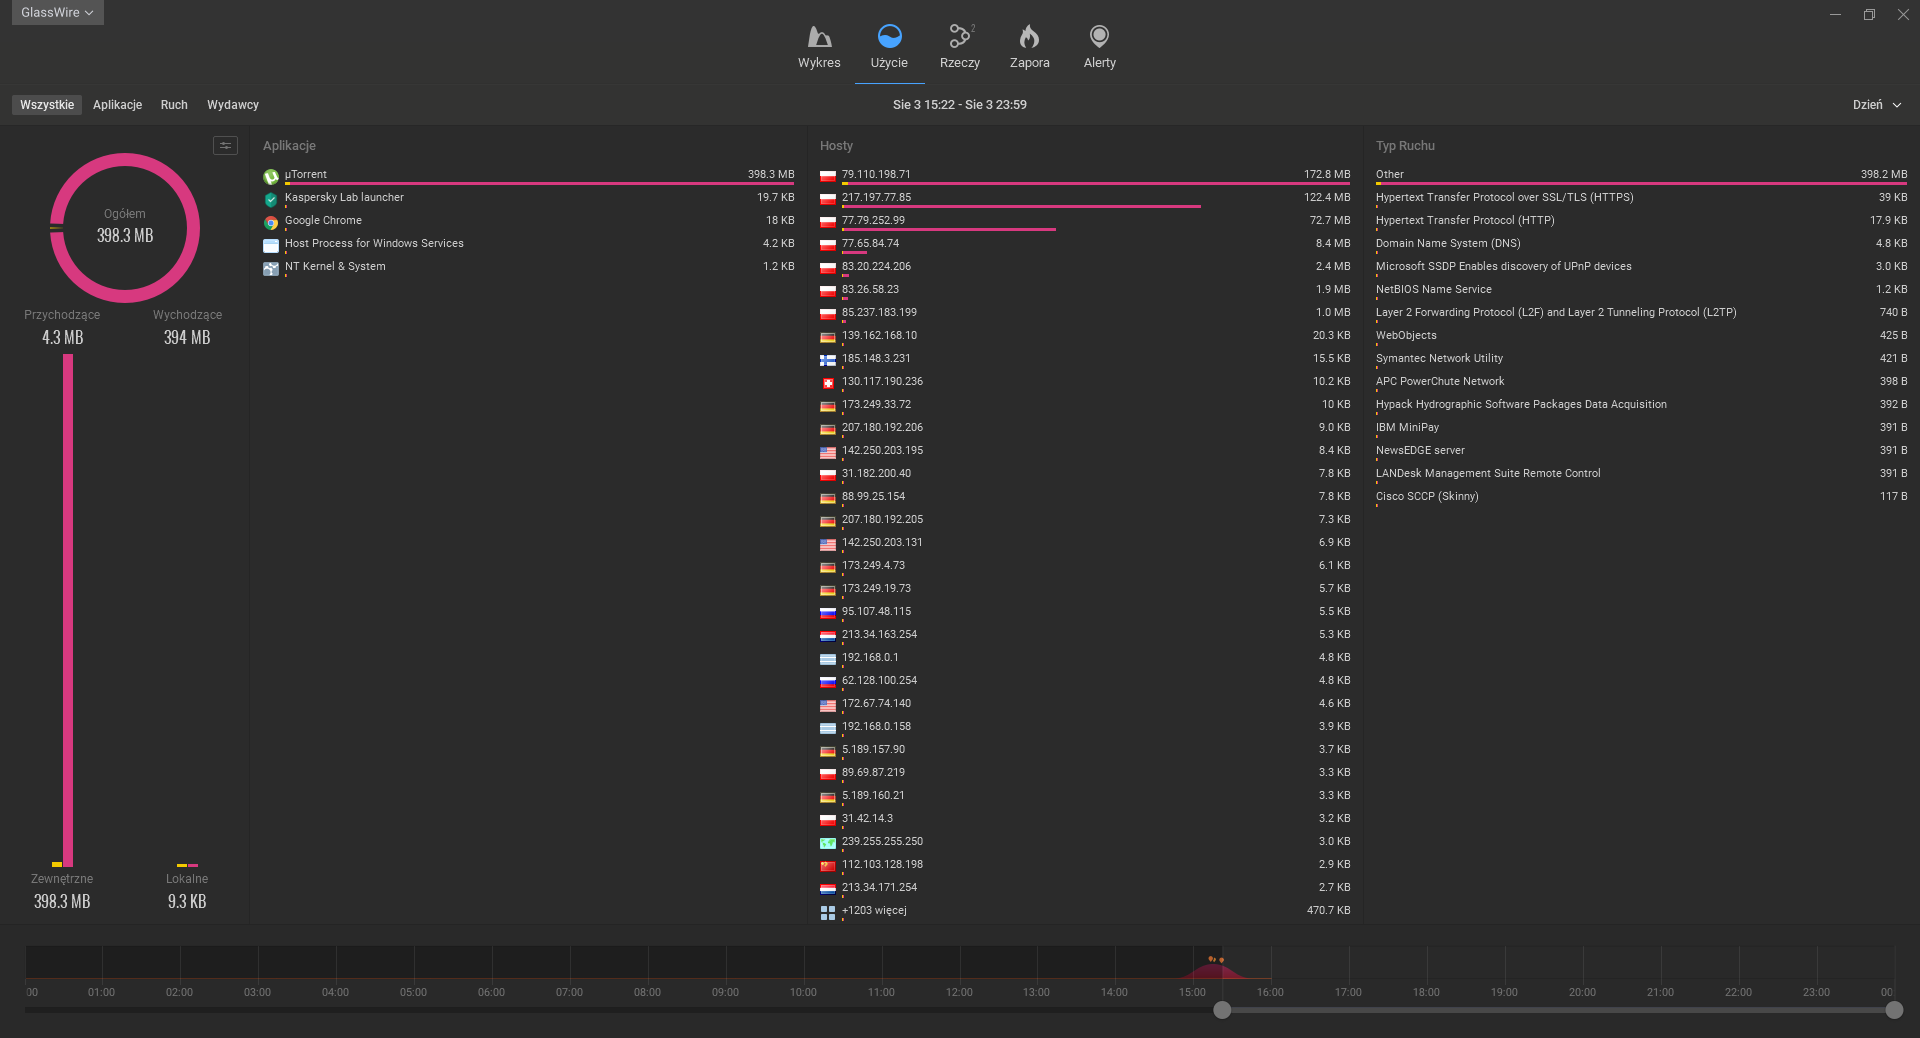Image resolution: width=1920 pixels, height=1038 pixels.
Task: Click the local network icon beside 192.168.0.1
Action: (828, 659)
